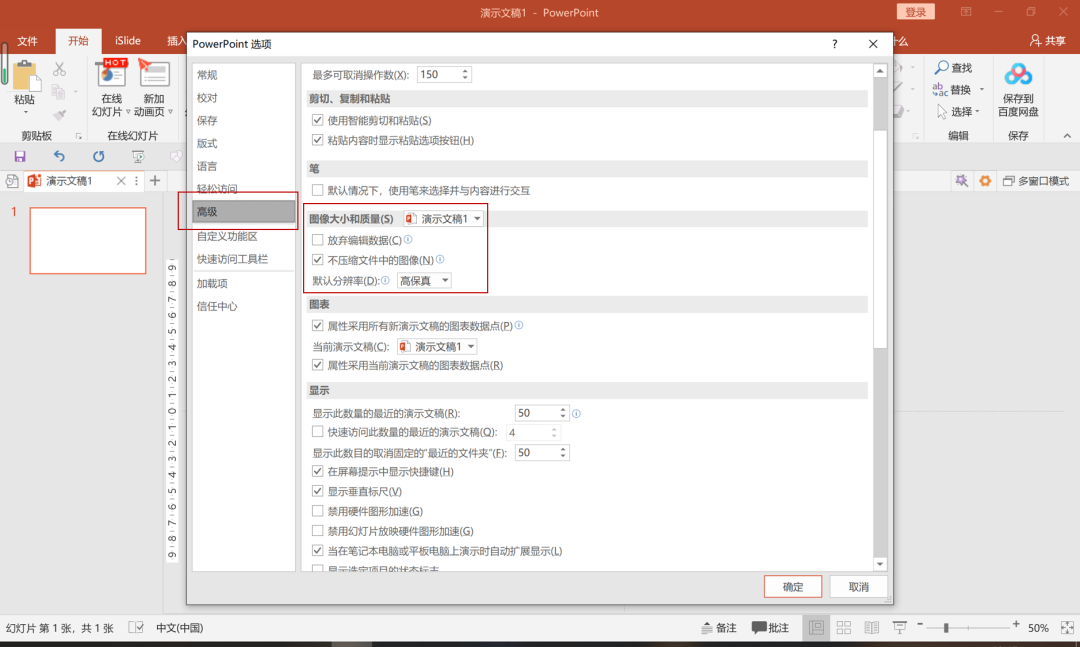Collapse the ribbon with the chevron
Viewport: 1080px width, 647px height.
coord(1067,136)
